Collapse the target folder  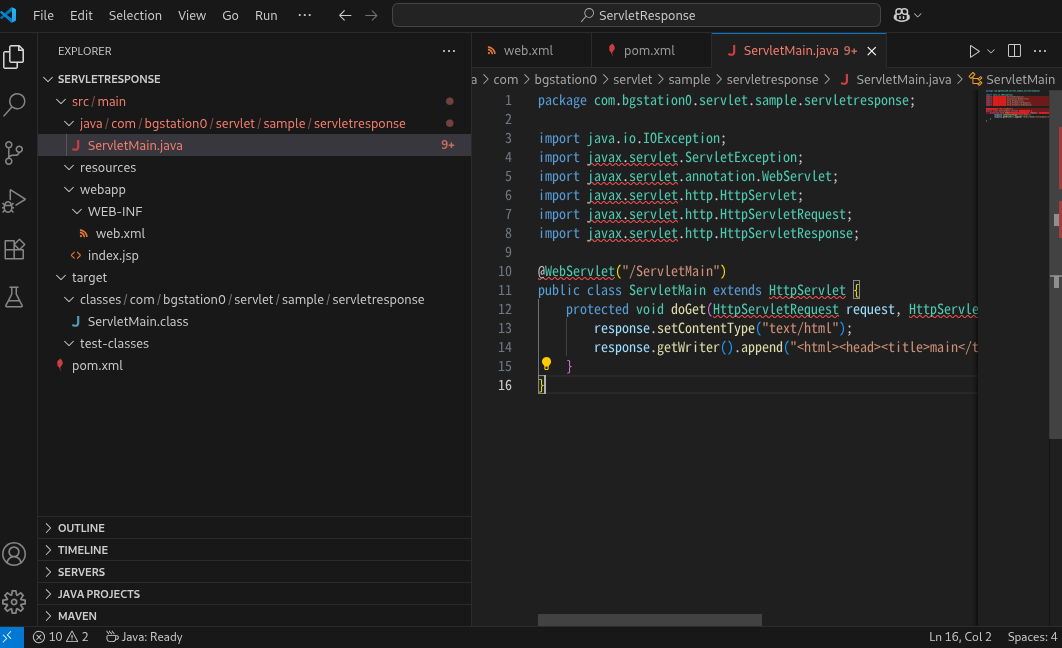61,278
